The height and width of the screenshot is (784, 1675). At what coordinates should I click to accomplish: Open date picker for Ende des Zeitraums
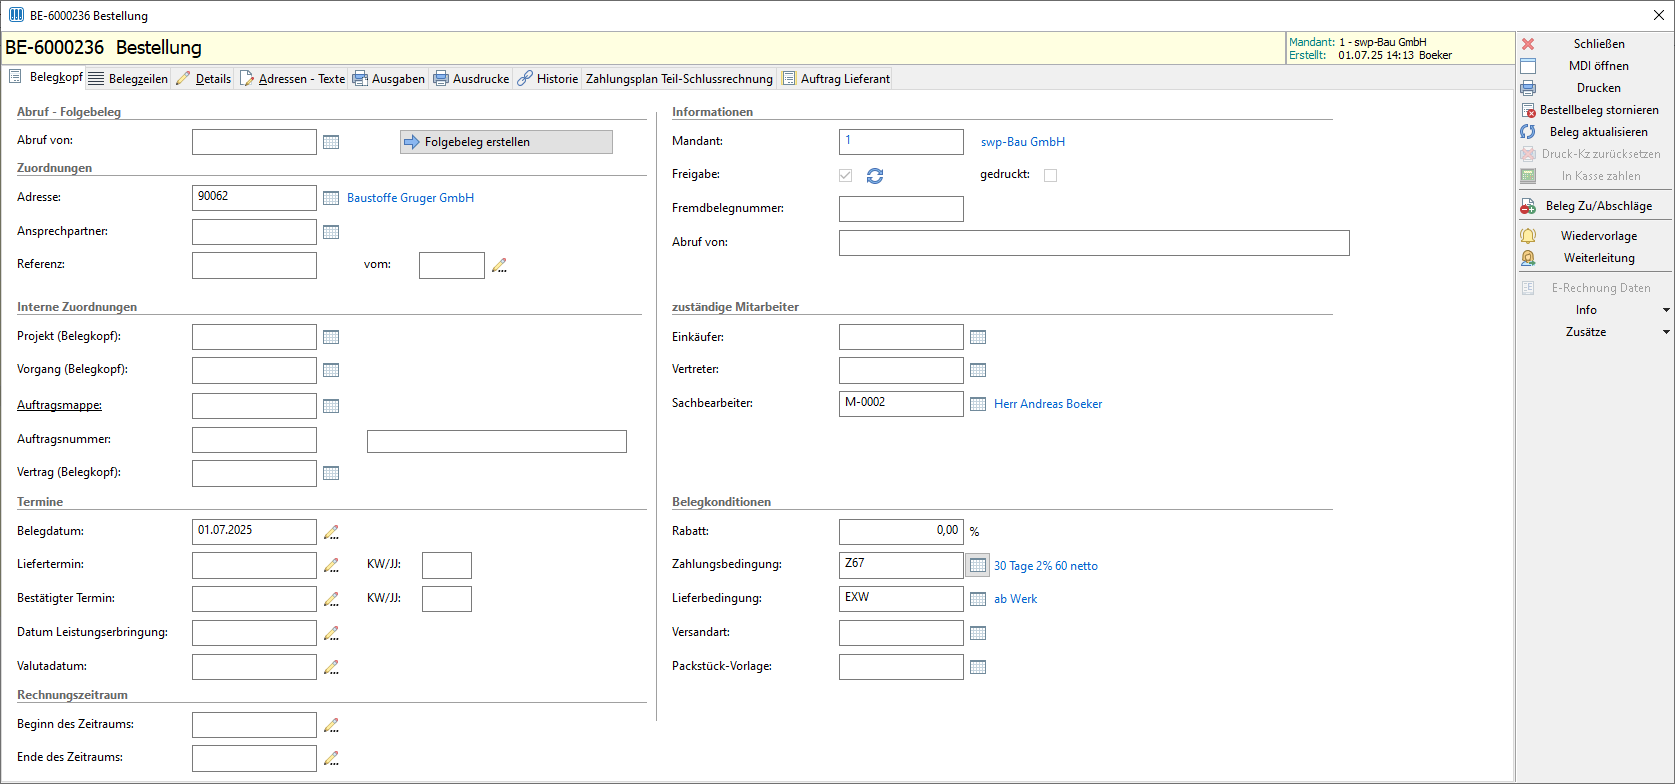coord(331,758)
